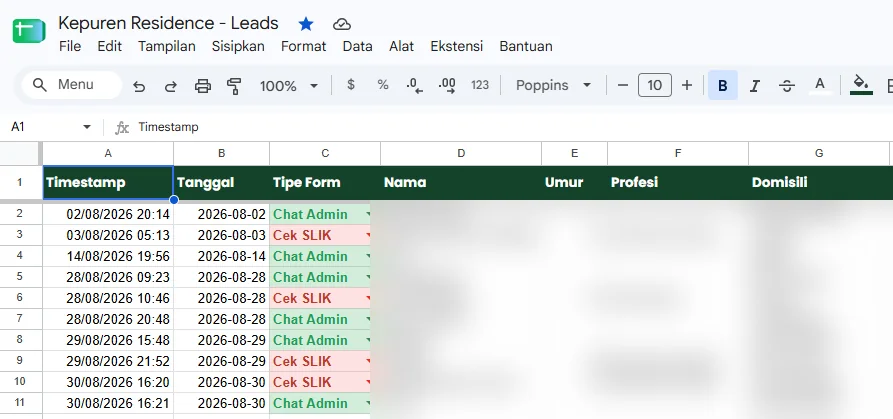893x419 pixels.
Task: Click the Undo arrow icon
Action: tap(139, 86)
